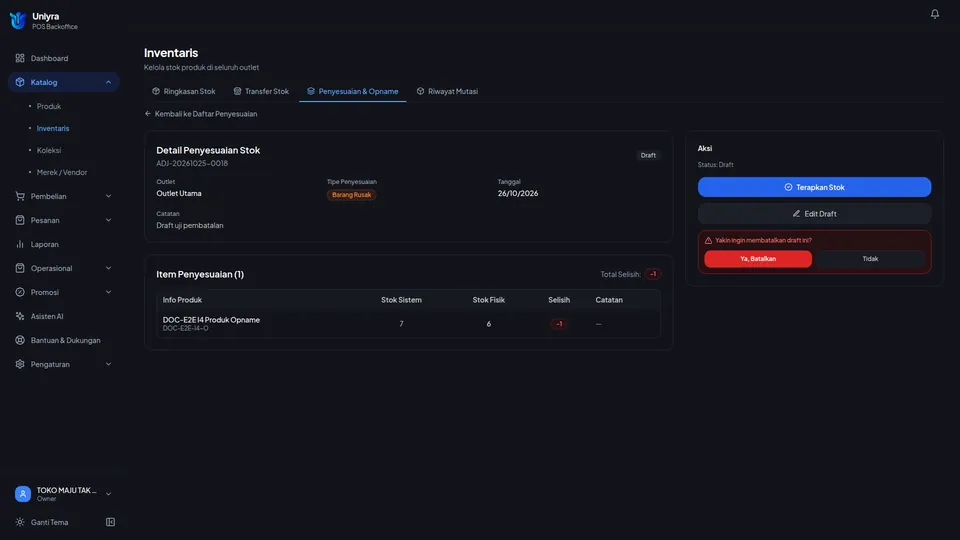Expand the Operasional menu chevron
960x540 pixels.
(x=108, y=268)
